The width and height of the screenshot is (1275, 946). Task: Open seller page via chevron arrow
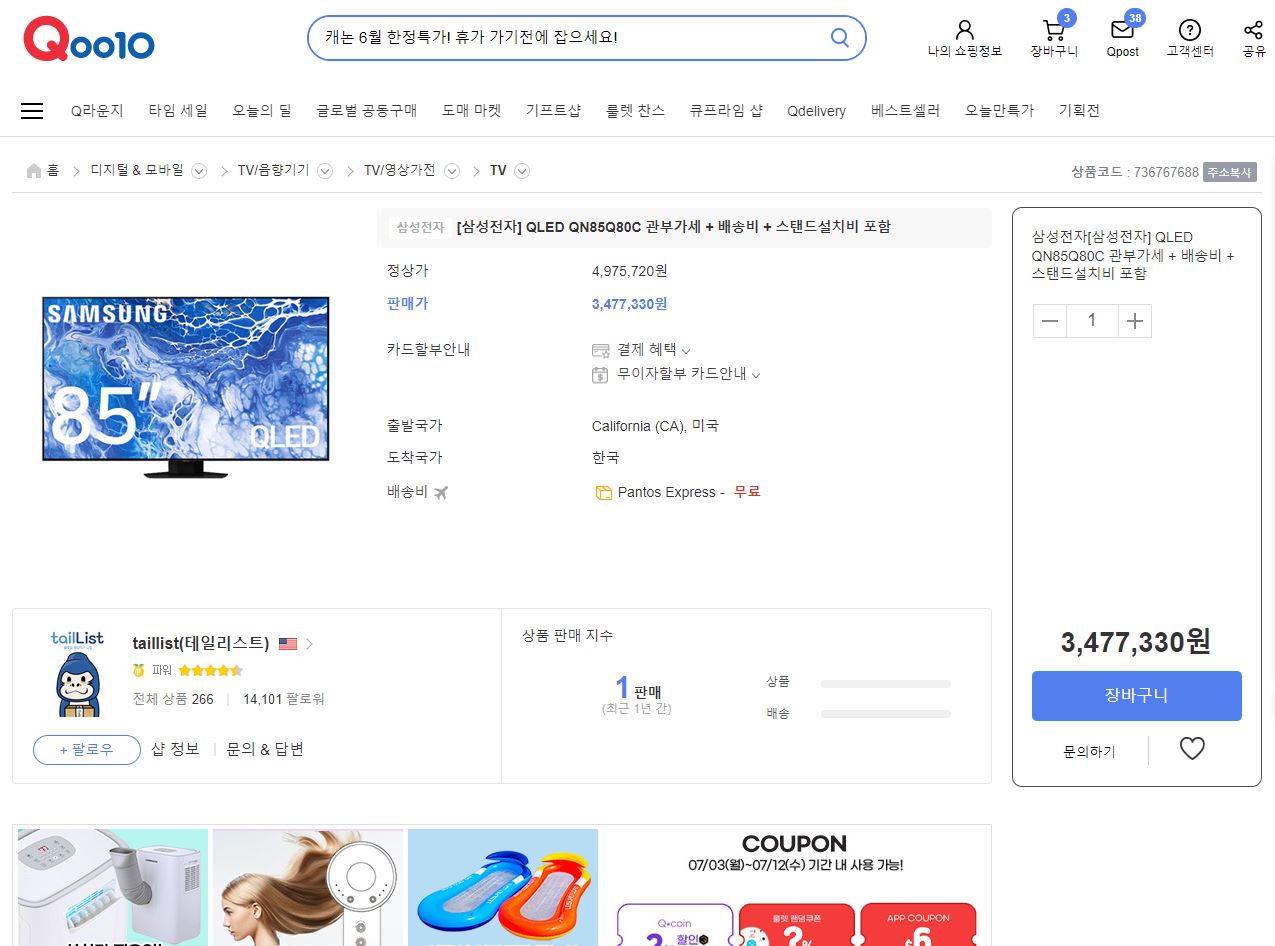click(x=309, y=644)
